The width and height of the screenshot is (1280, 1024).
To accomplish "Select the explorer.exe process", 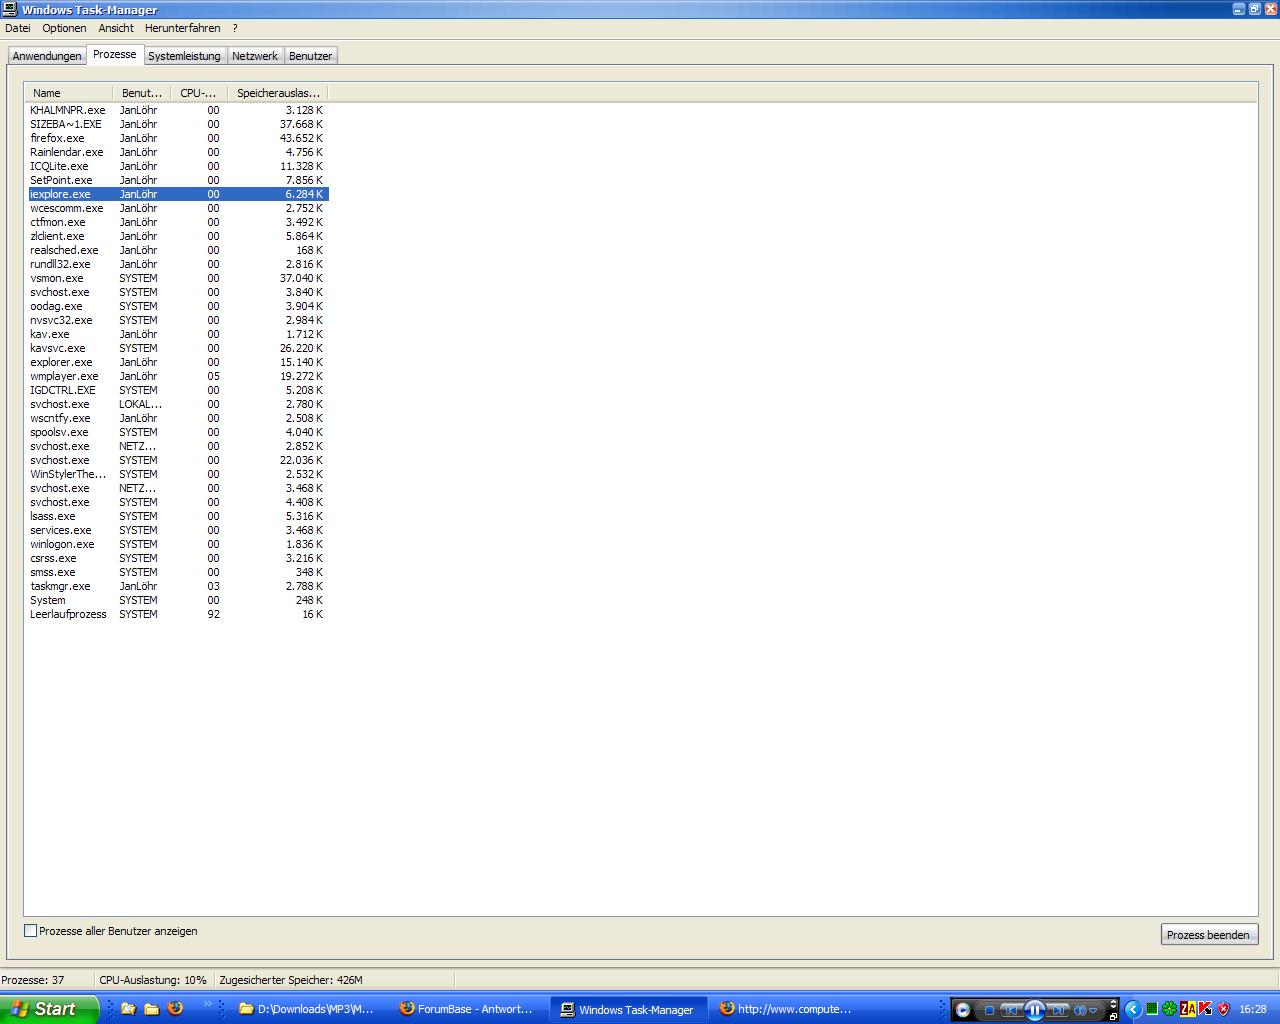I will 178,362.
